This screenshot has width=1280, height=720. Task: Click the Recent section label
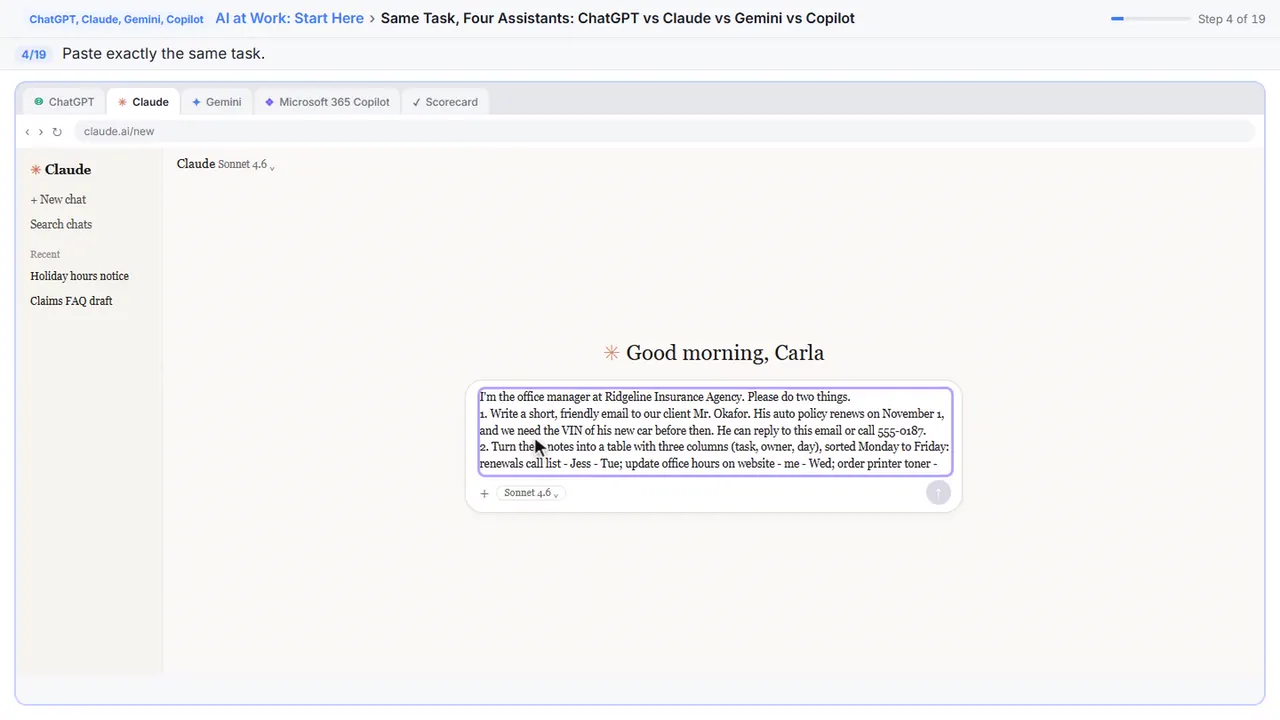pos(45,254)
